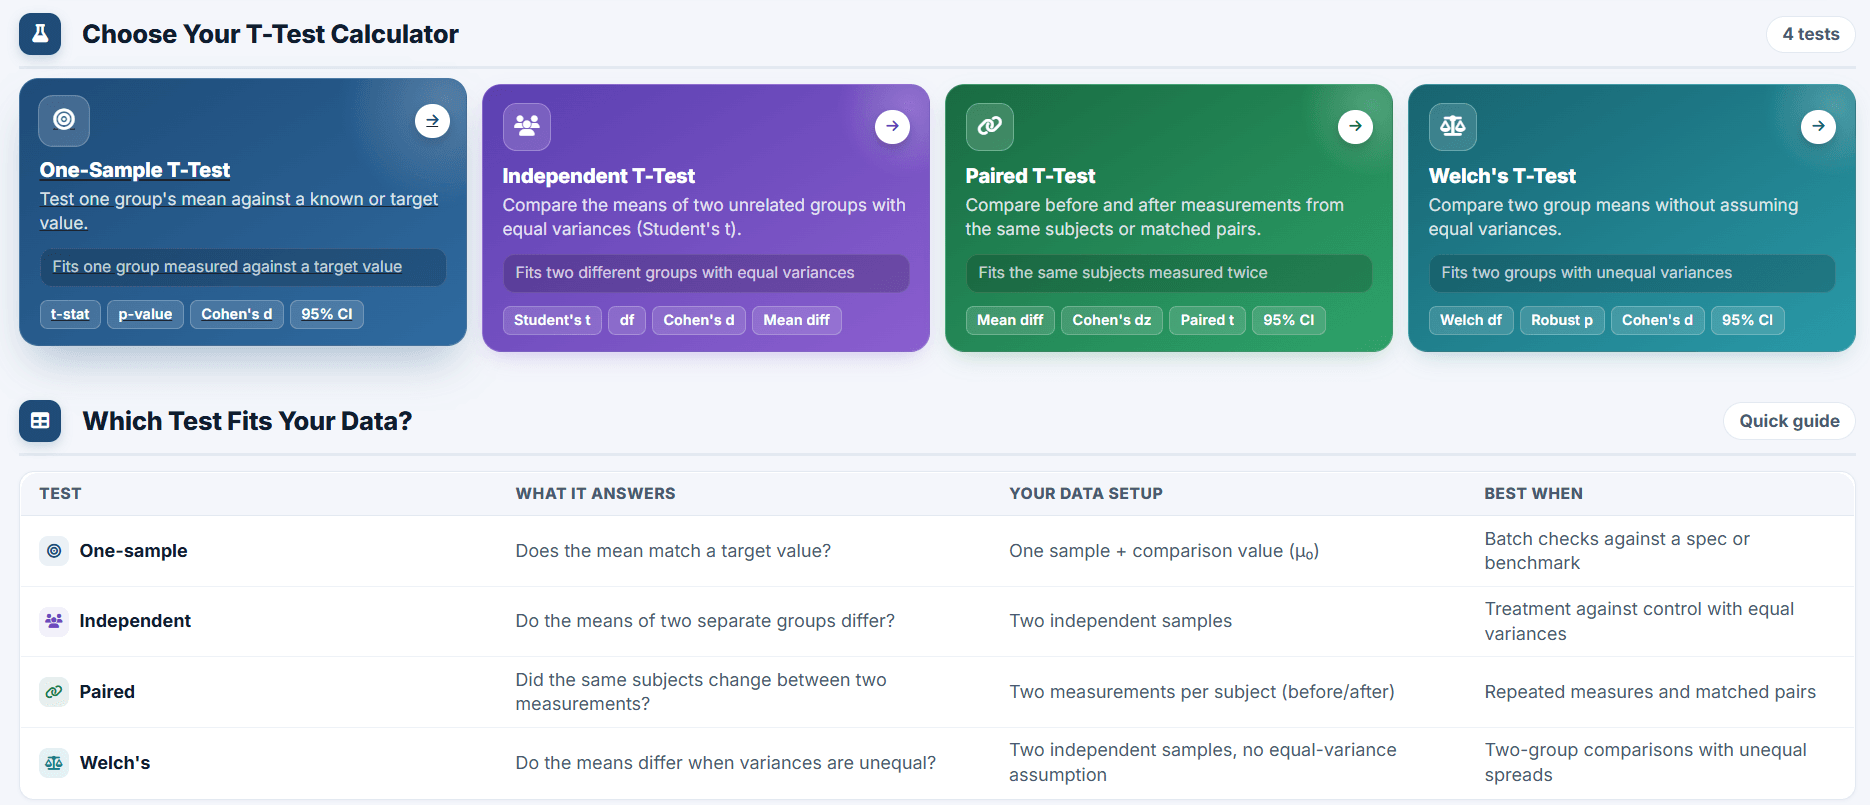
Task: Click the Cohen's dz tag
Action: click(1112, 320)
